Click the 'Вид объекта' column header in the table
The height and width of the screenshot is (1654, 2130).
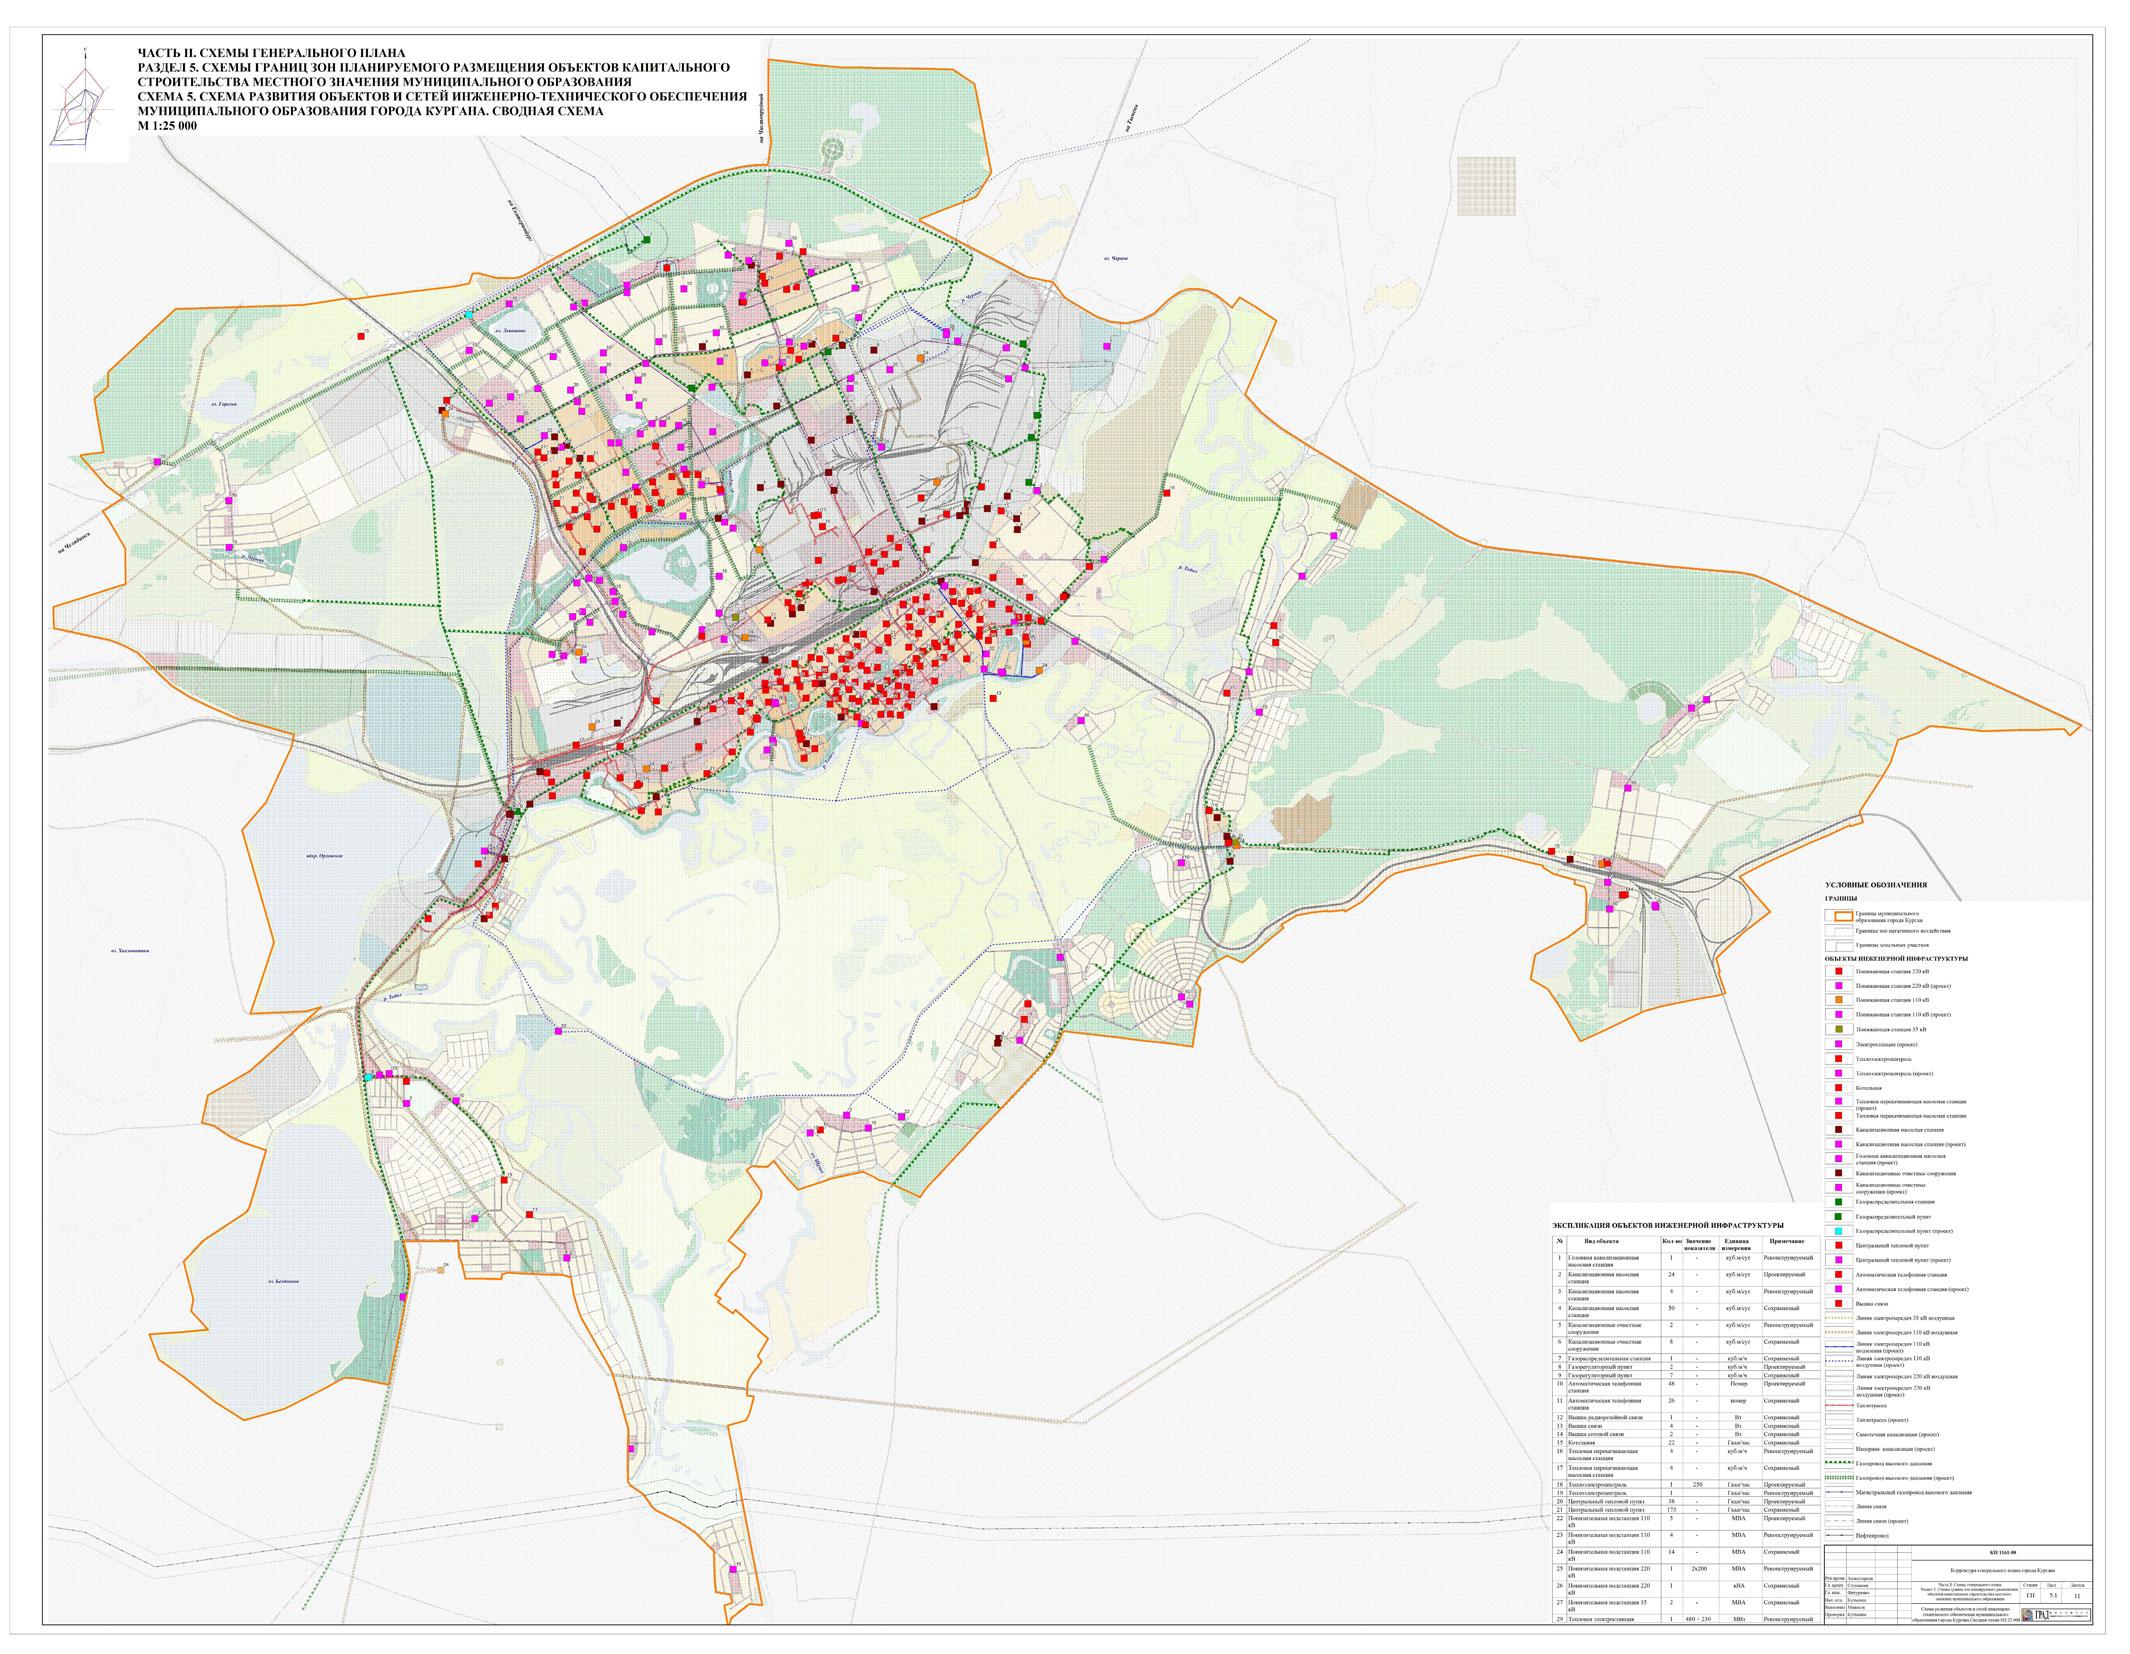coord(1604,1241)
